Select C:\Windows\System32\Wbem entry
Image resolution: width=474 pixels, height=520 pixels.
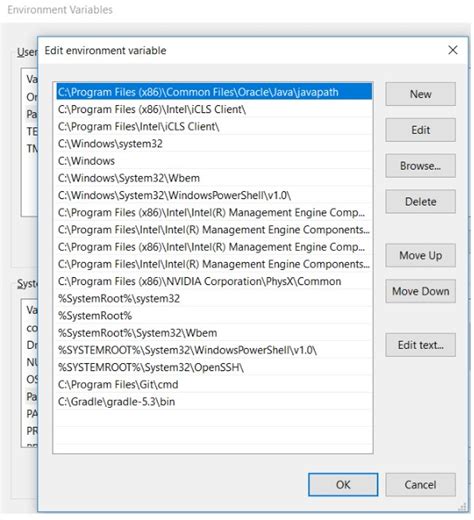tap(214, 178)
